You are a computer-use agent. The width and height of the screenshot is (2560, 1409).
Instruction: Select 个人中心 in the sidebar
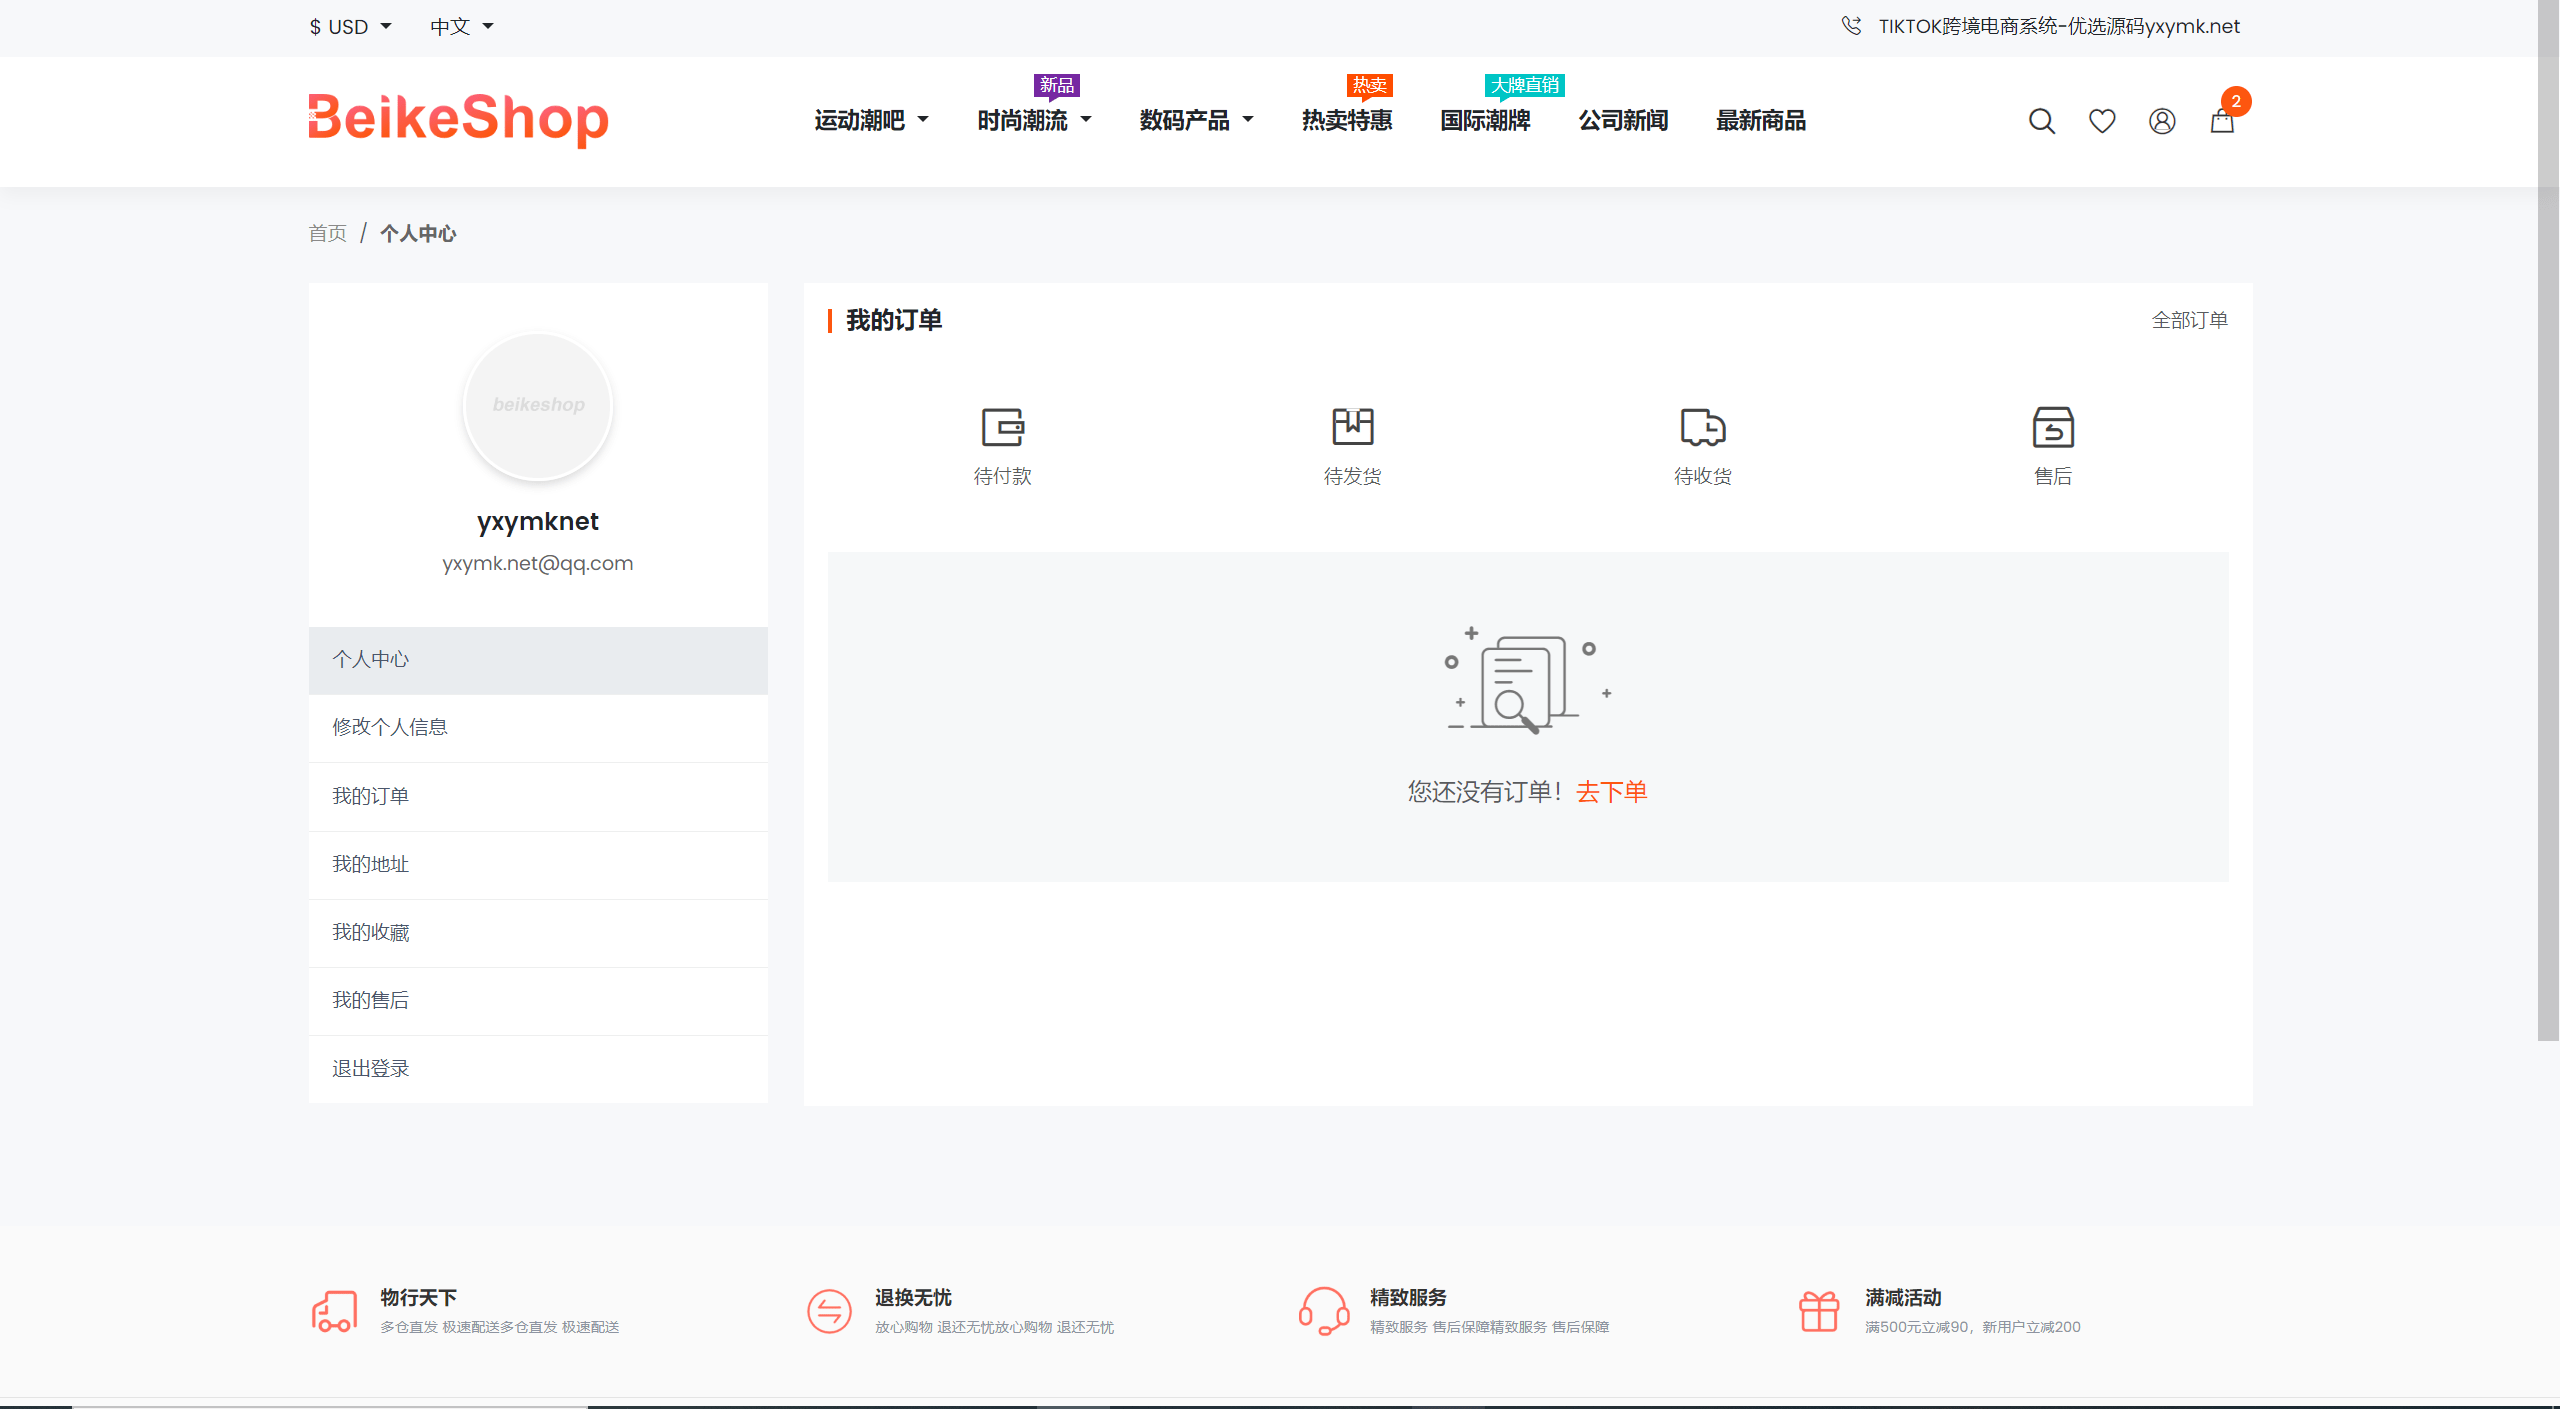pos(538,660)
